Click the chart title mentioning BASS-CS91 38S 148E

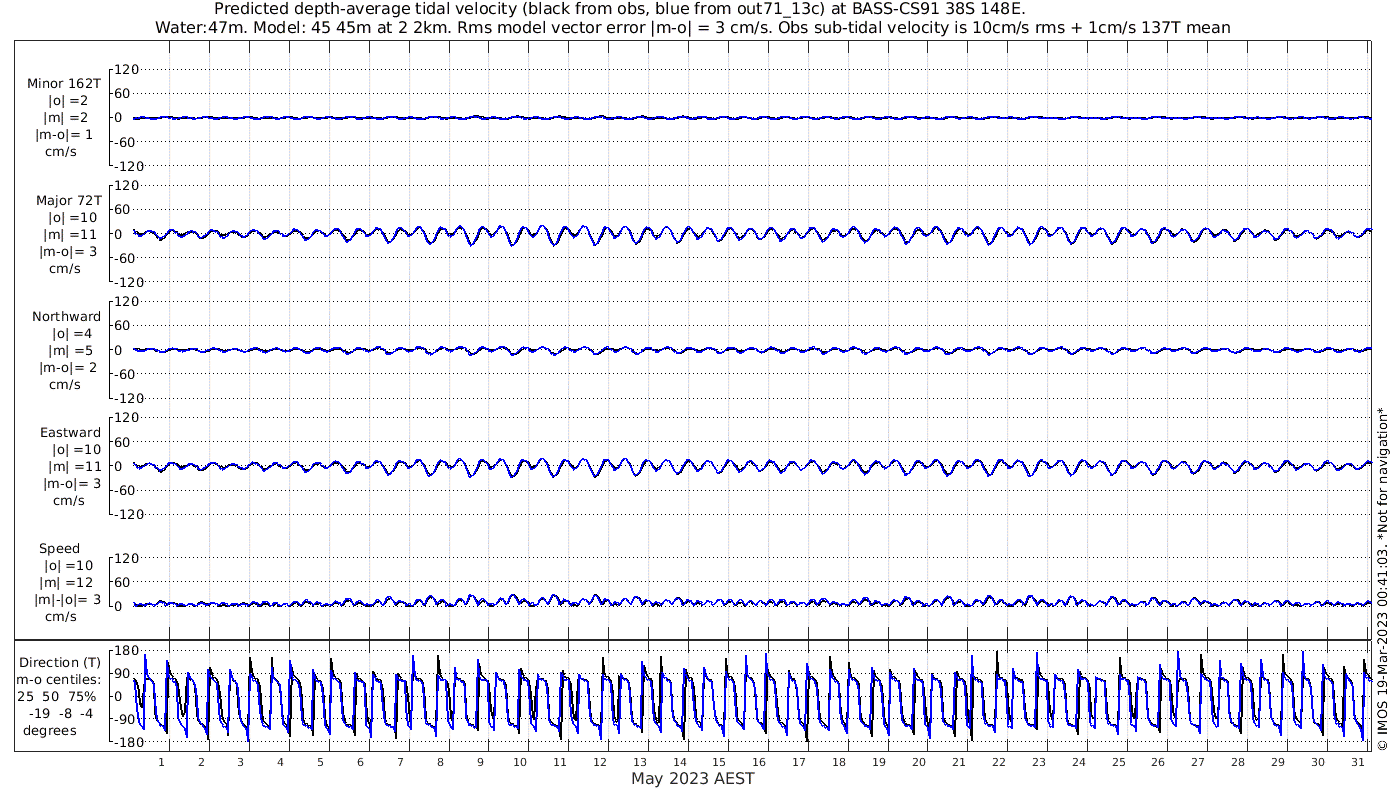[619, 10]
